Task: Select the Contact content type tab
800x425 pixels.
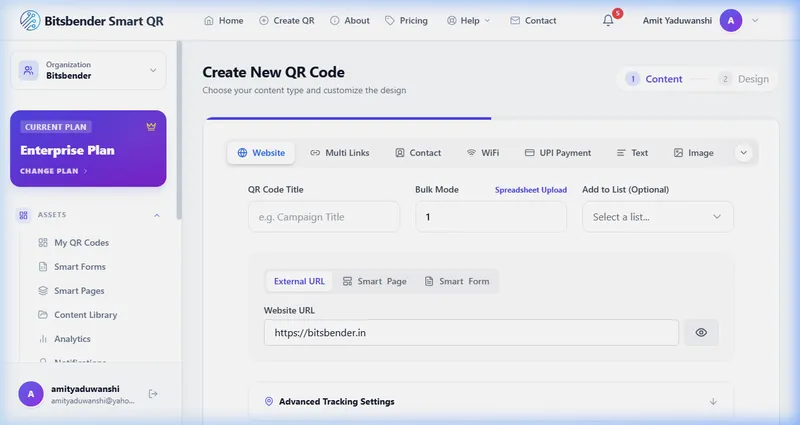Action: [x=418, y=153]
